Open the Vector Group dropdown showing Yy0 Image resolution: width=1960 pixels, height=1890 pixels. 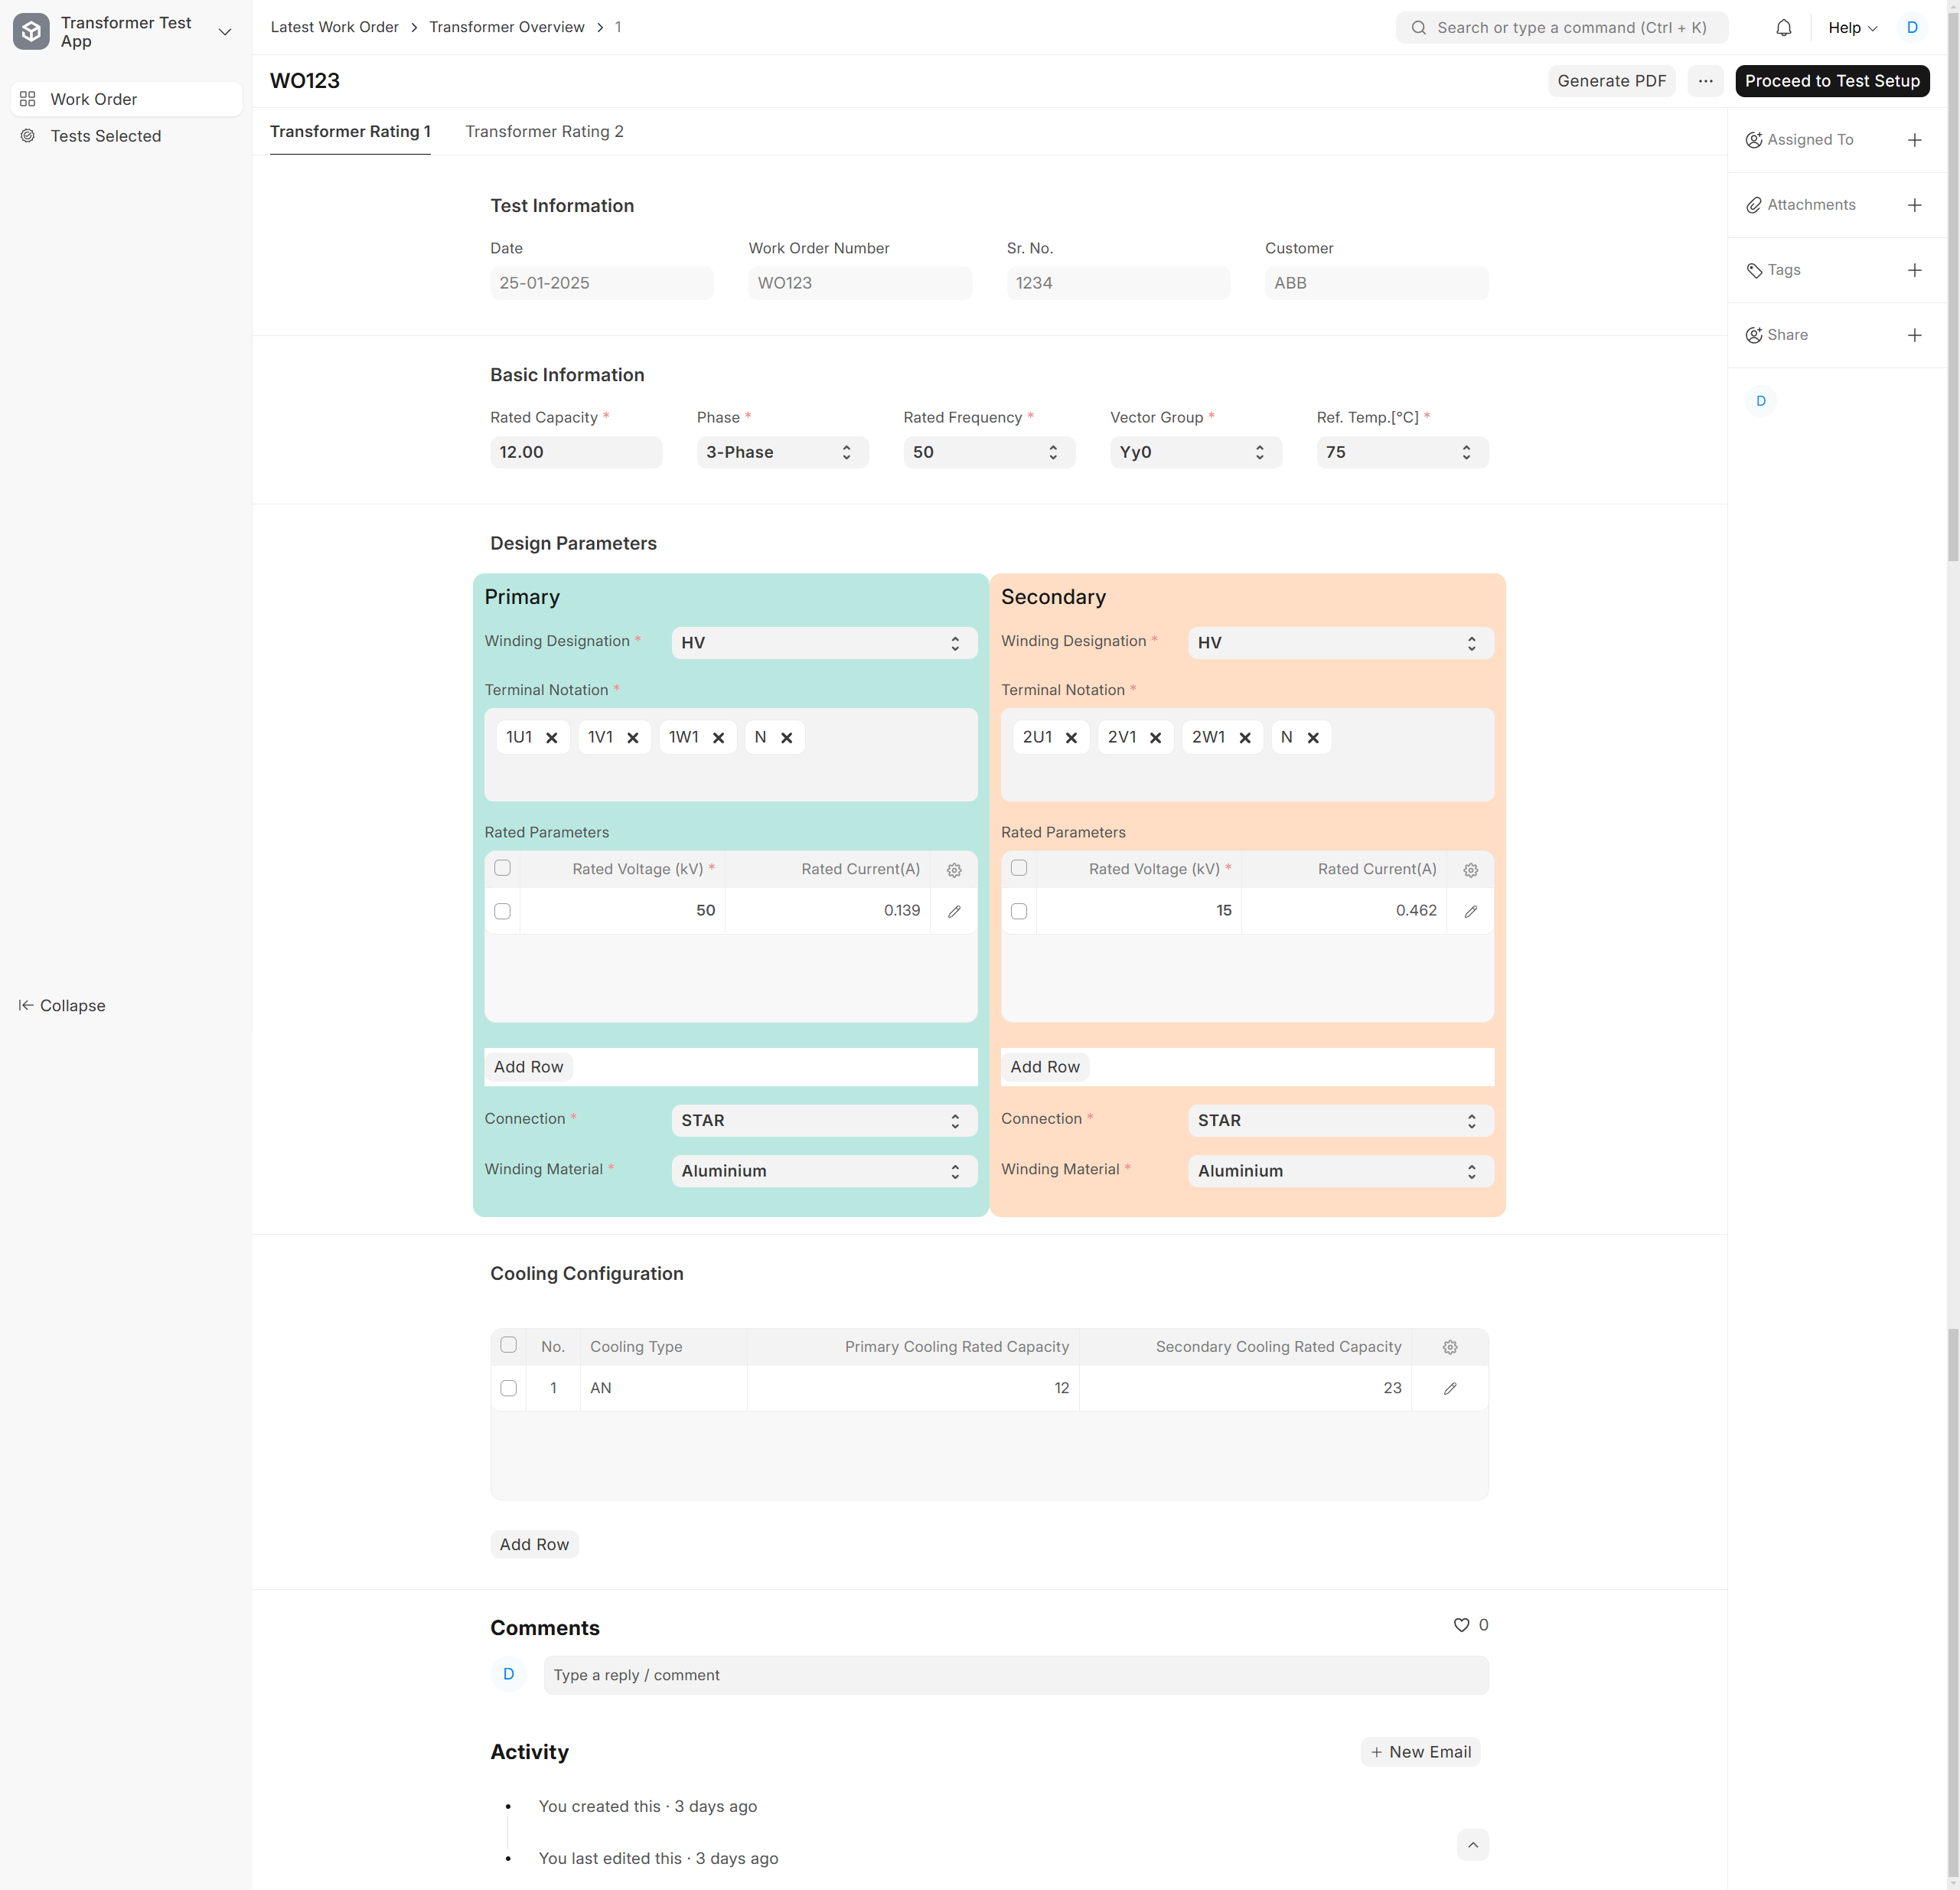point(1195,452)
